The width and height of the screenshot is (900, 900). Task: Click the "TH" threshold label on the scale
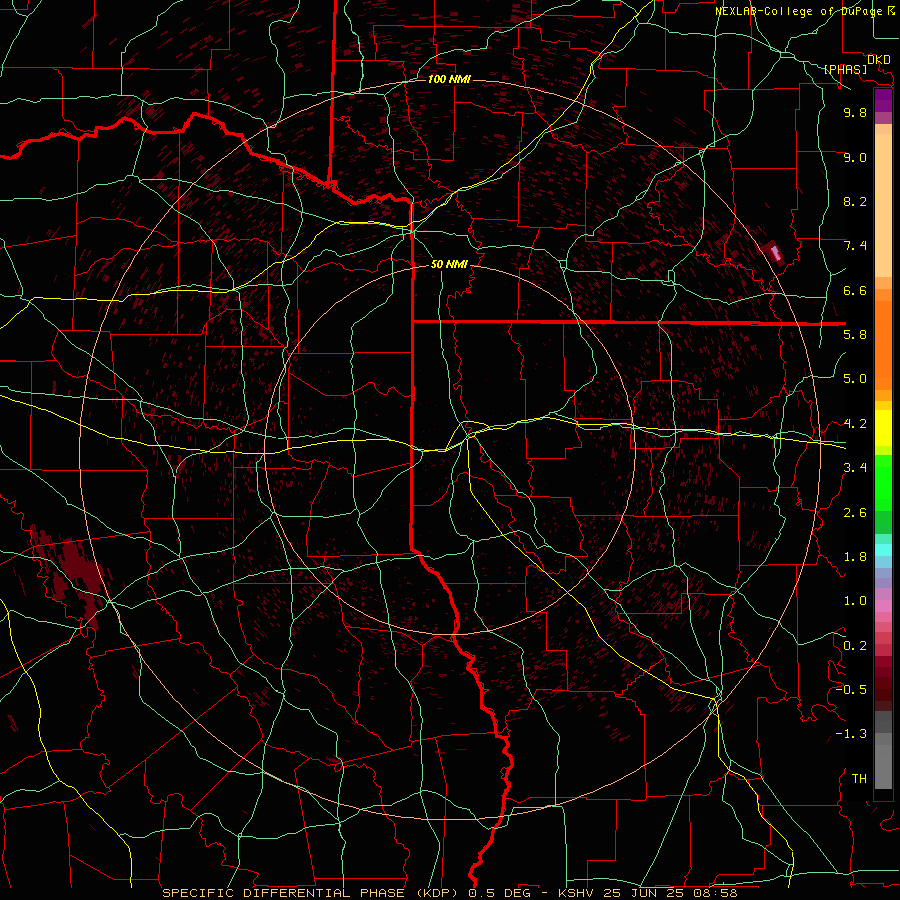pyautogui.click(x=859, y=779)
